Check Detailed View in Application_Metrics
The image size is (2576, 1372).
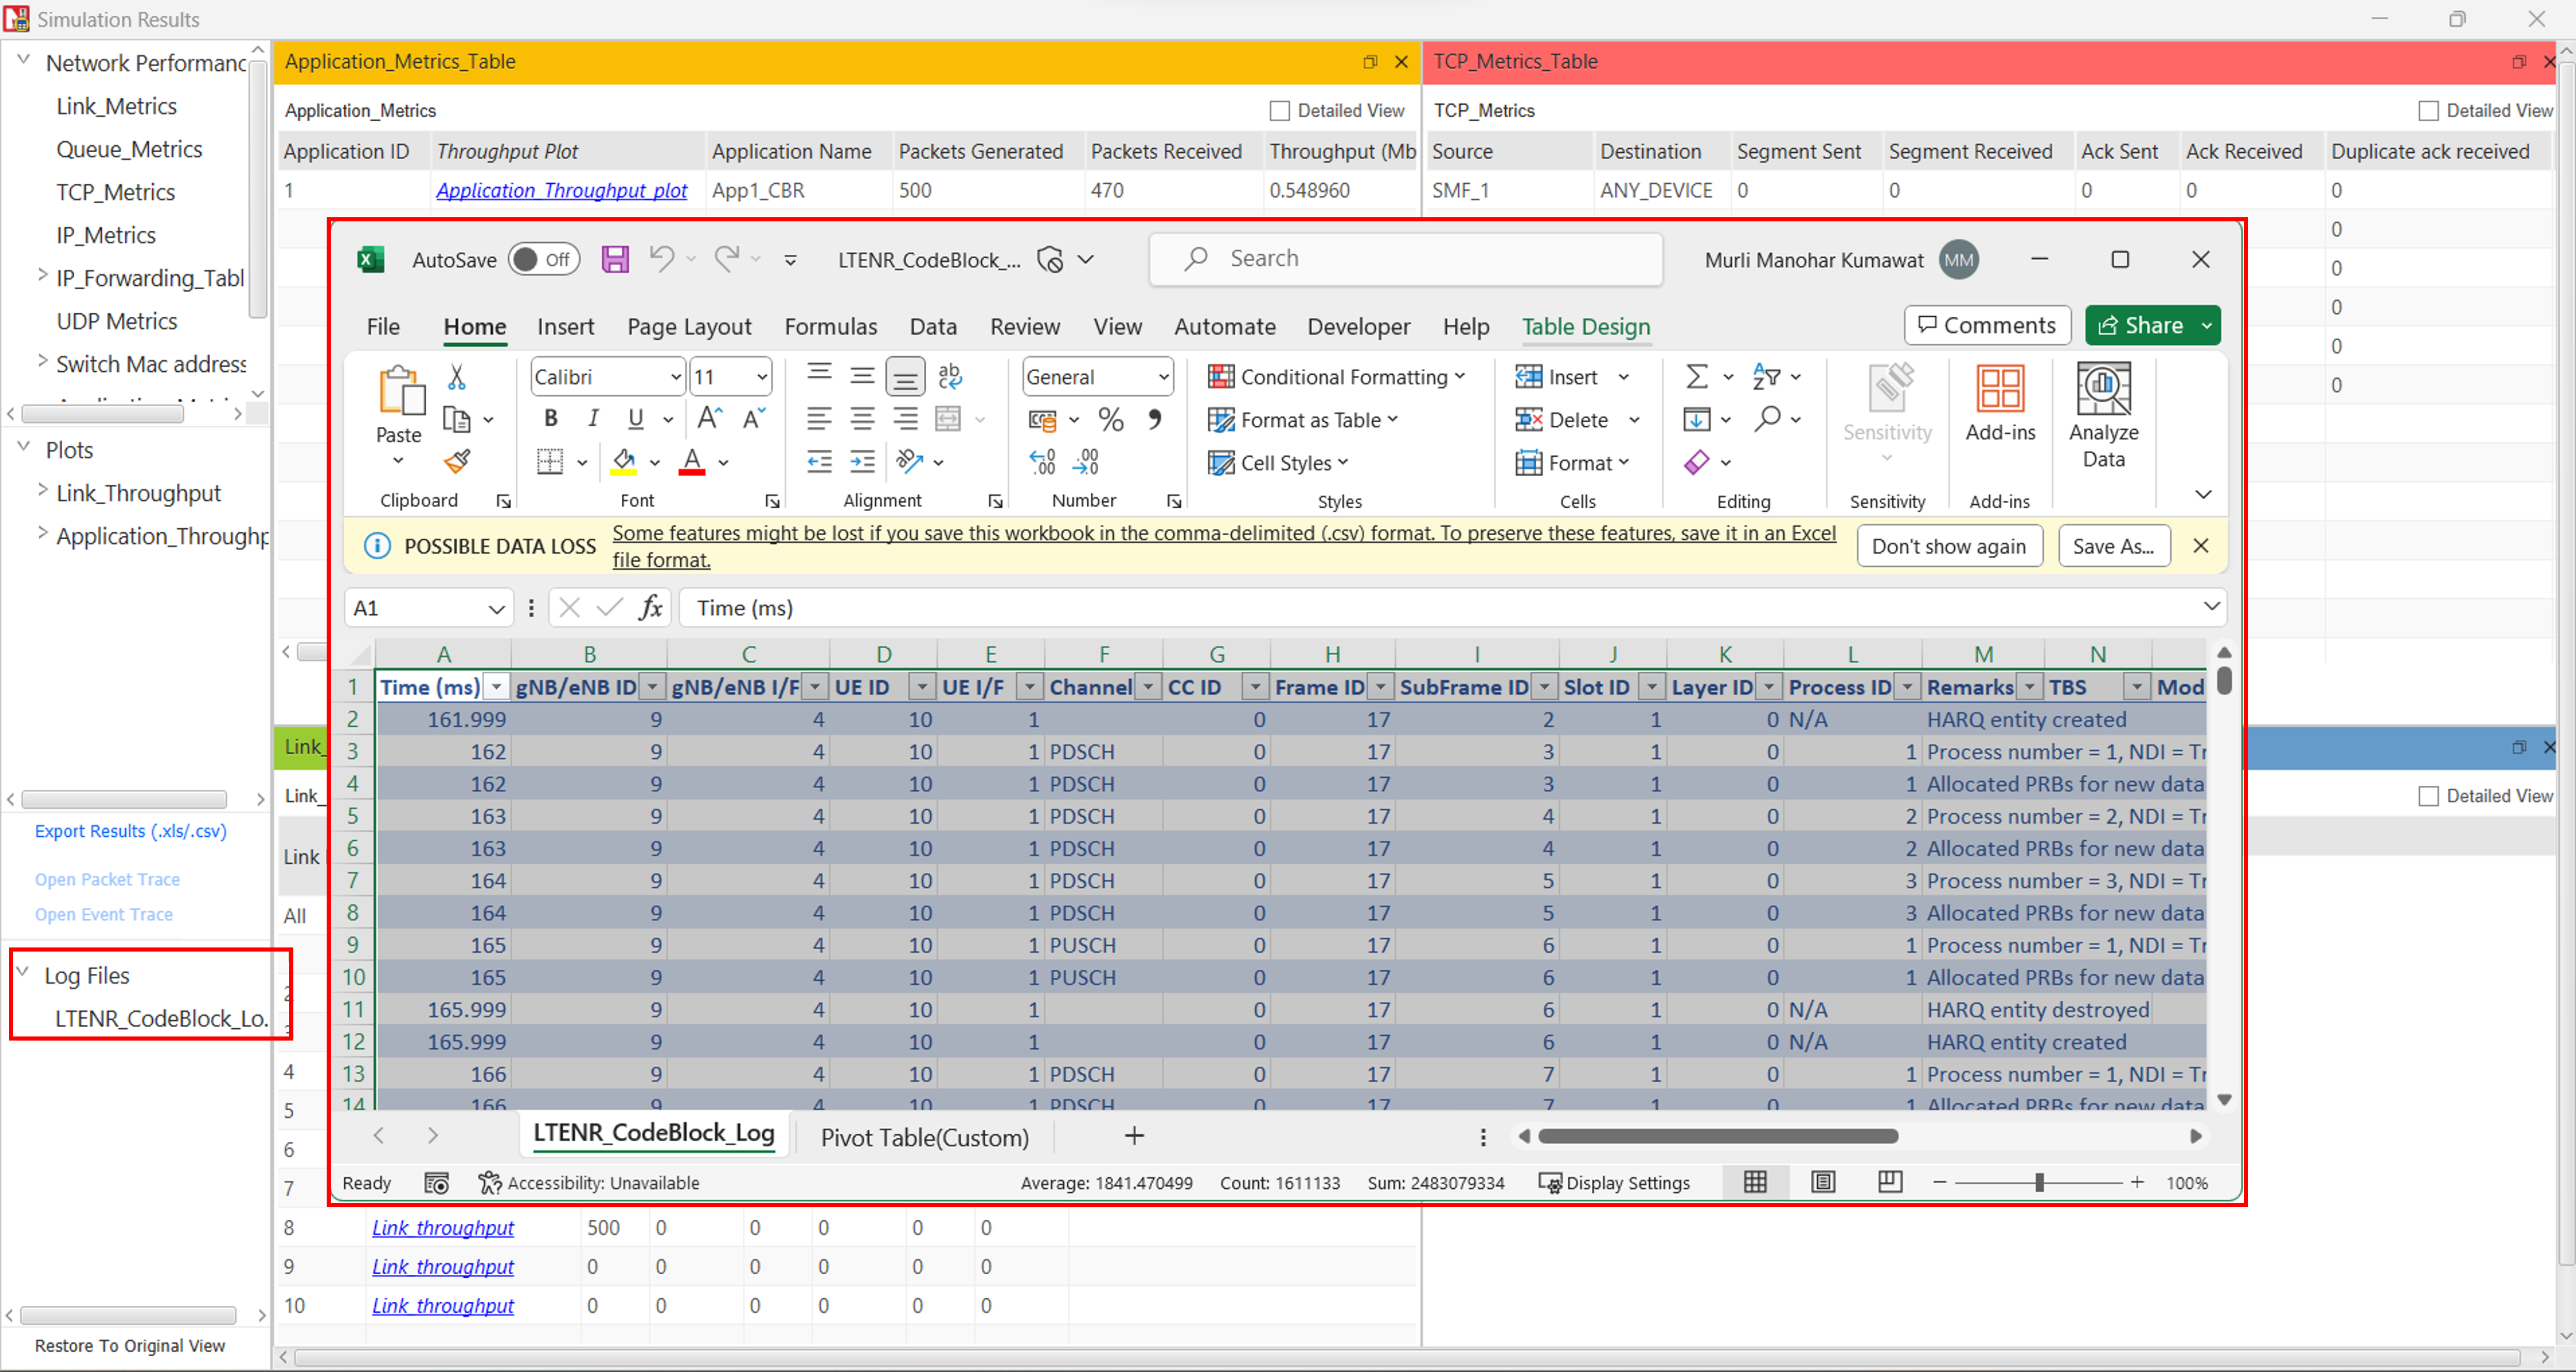(1279, 111)
